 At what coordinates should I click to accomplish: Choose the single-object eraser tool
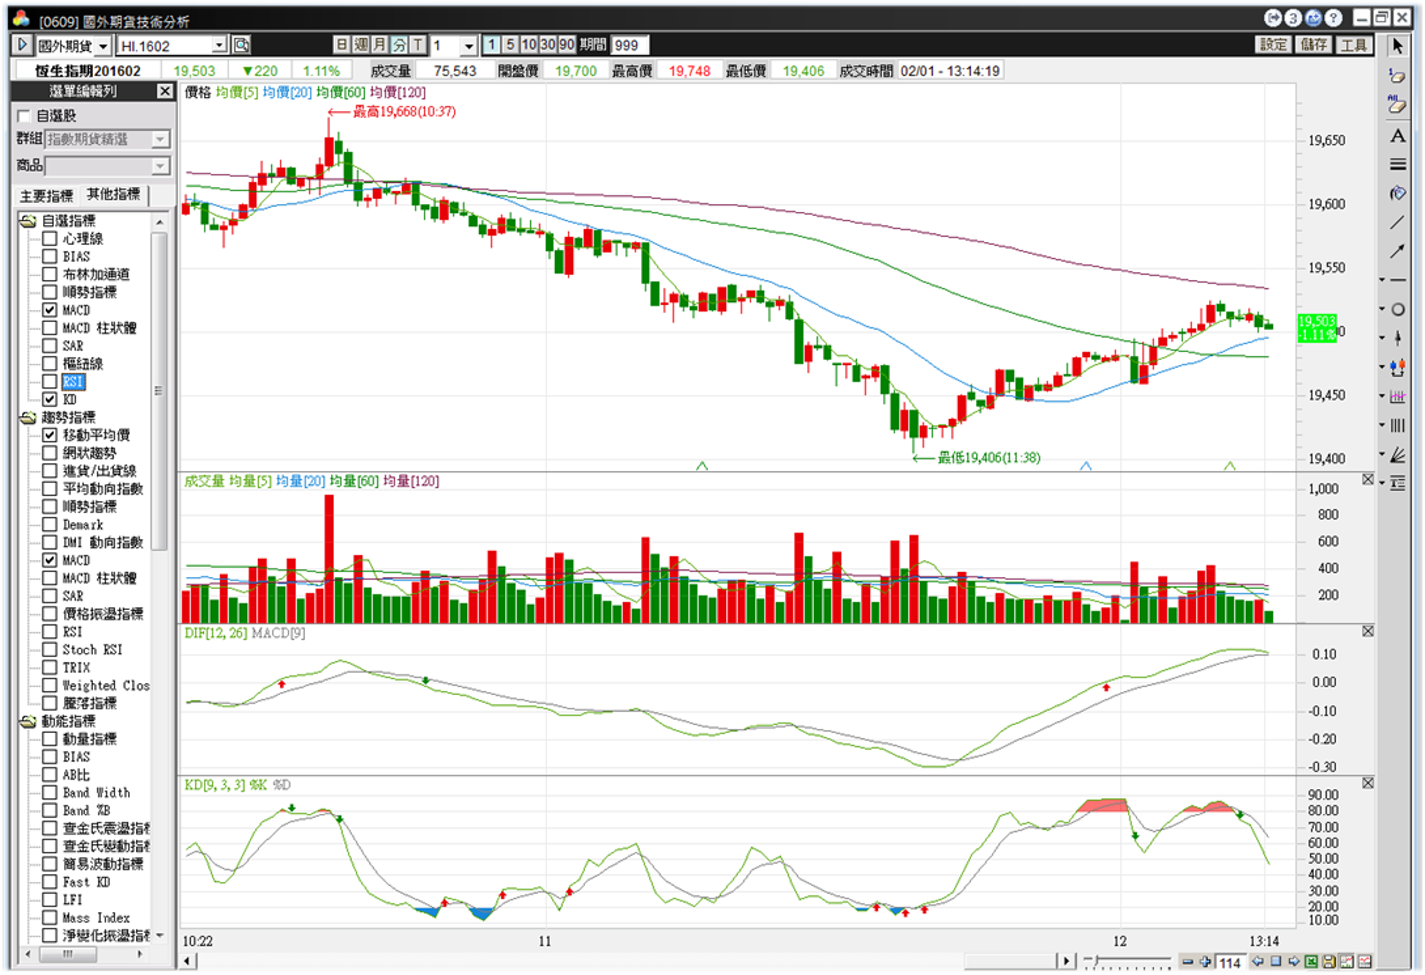pyautogui.click(x=1397, y=76)
